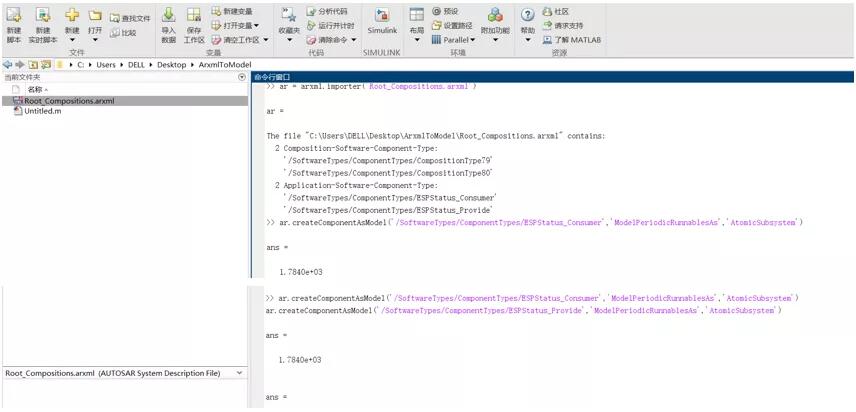Open the 当前文件夹 panel actions button
The width and height of the screenshot is (856, 412).
pos(242,77)
